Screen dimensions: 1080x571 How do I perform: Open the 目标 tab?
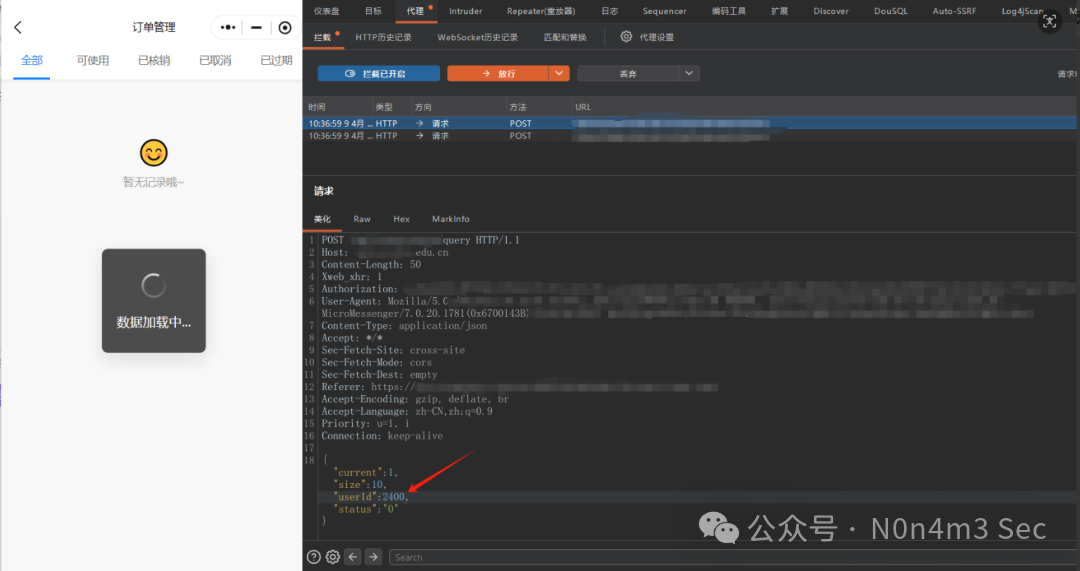tap(373, 11)
